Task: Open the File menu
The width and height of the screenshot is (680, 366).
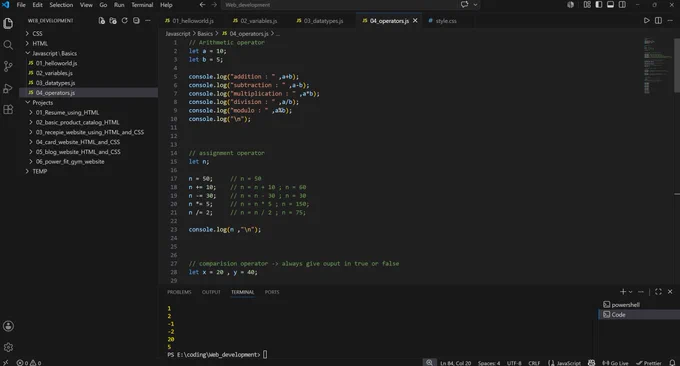Action: coord(21,5)
